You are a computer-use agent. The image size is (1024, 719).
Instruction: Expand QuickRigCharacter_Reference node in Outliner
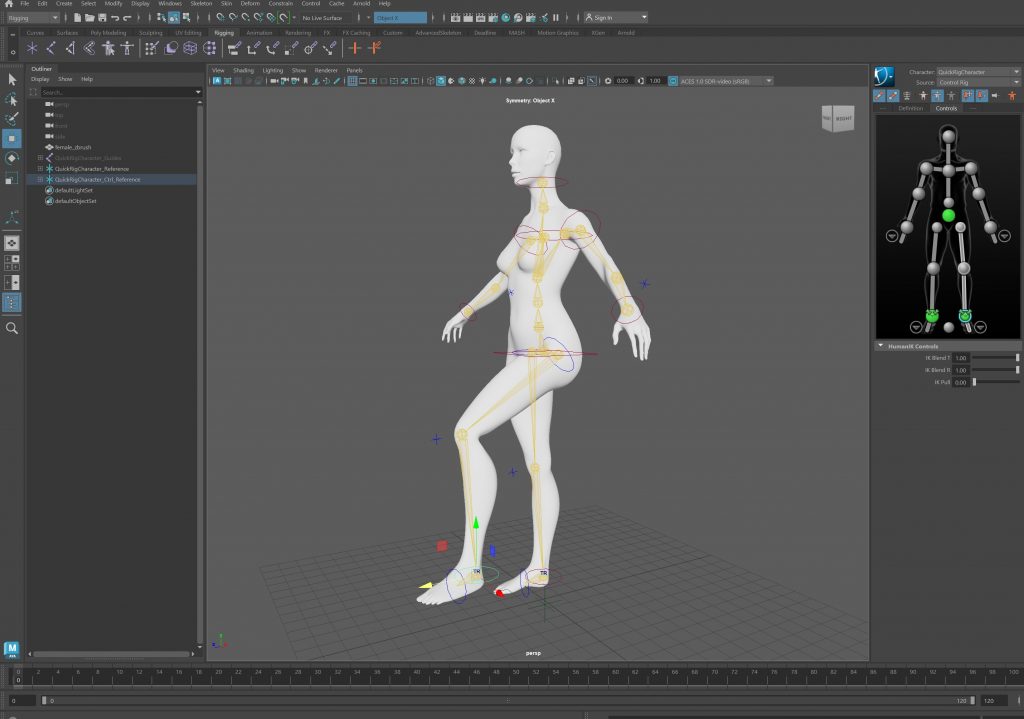(x=40, y=169)
